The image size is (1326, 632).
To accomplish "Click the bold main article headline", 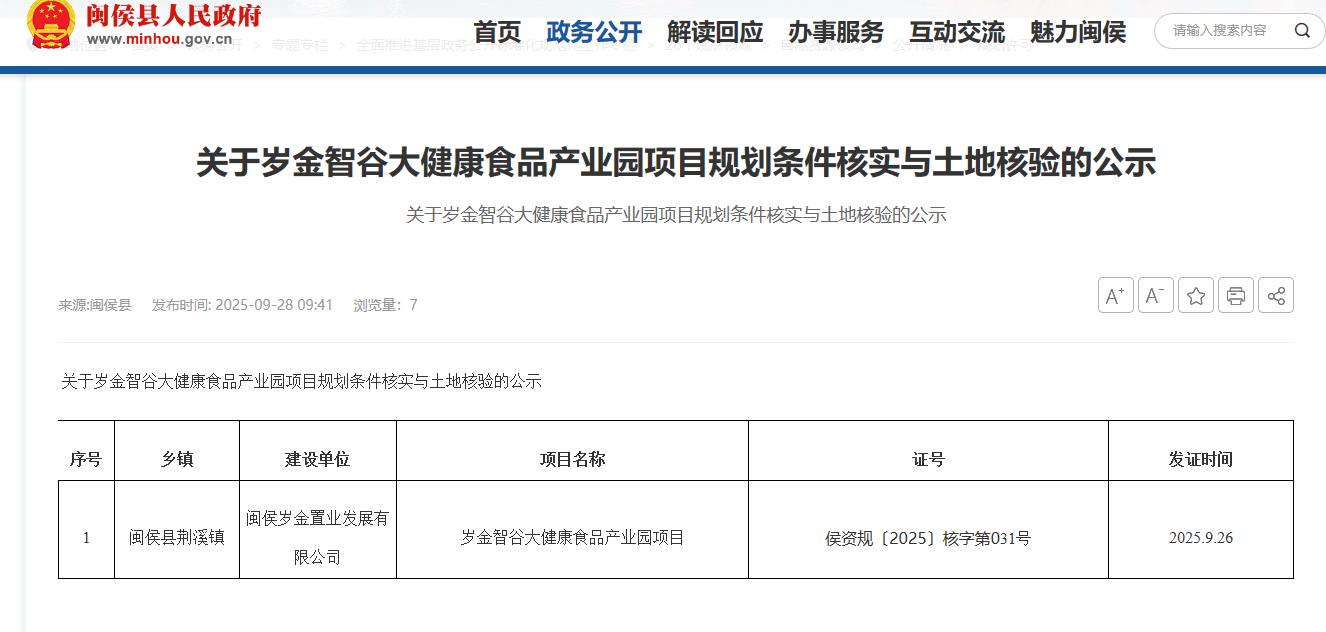I will pos(676,162).
